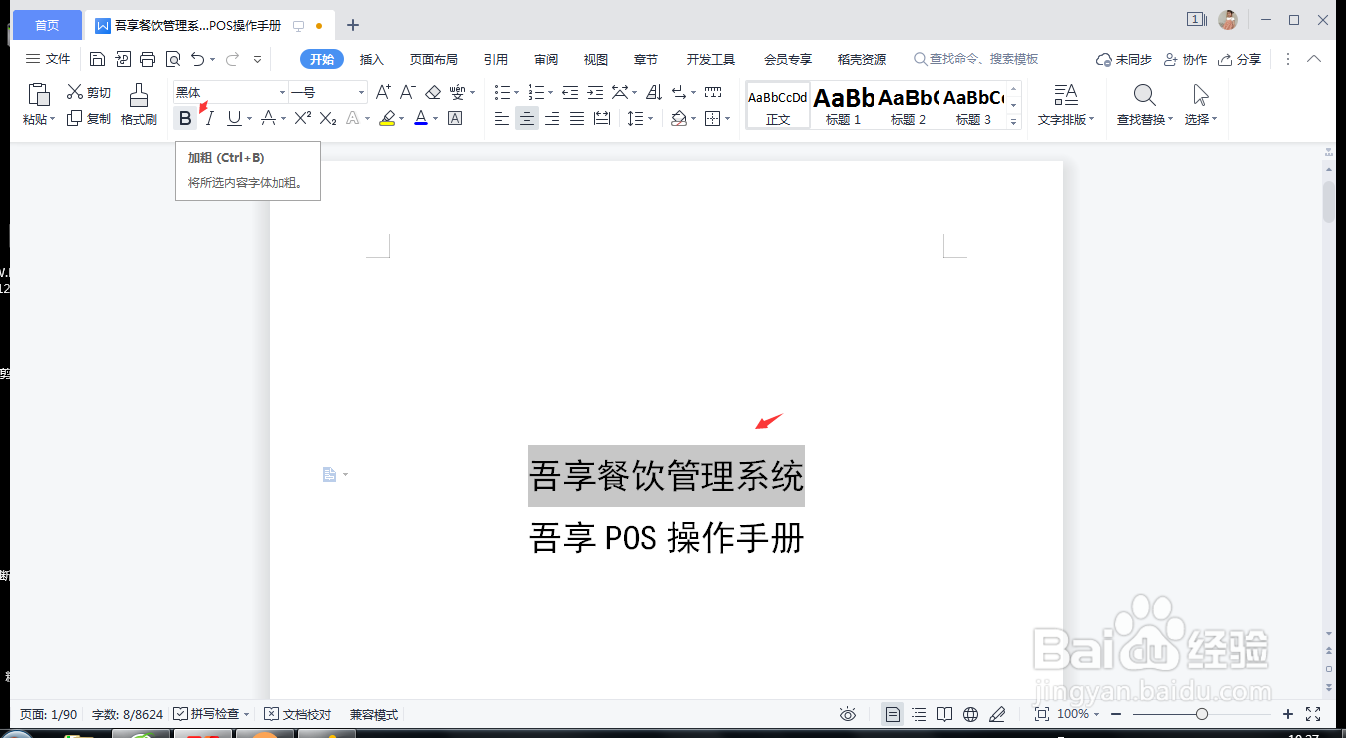Expand the styles gallery more arrow

1013,122
